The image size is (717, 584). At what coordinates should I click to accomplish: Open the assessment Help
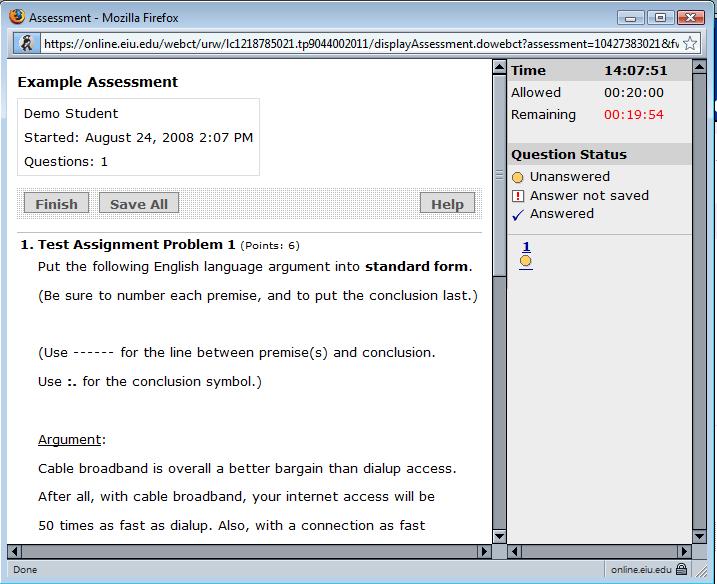point(447,204)
